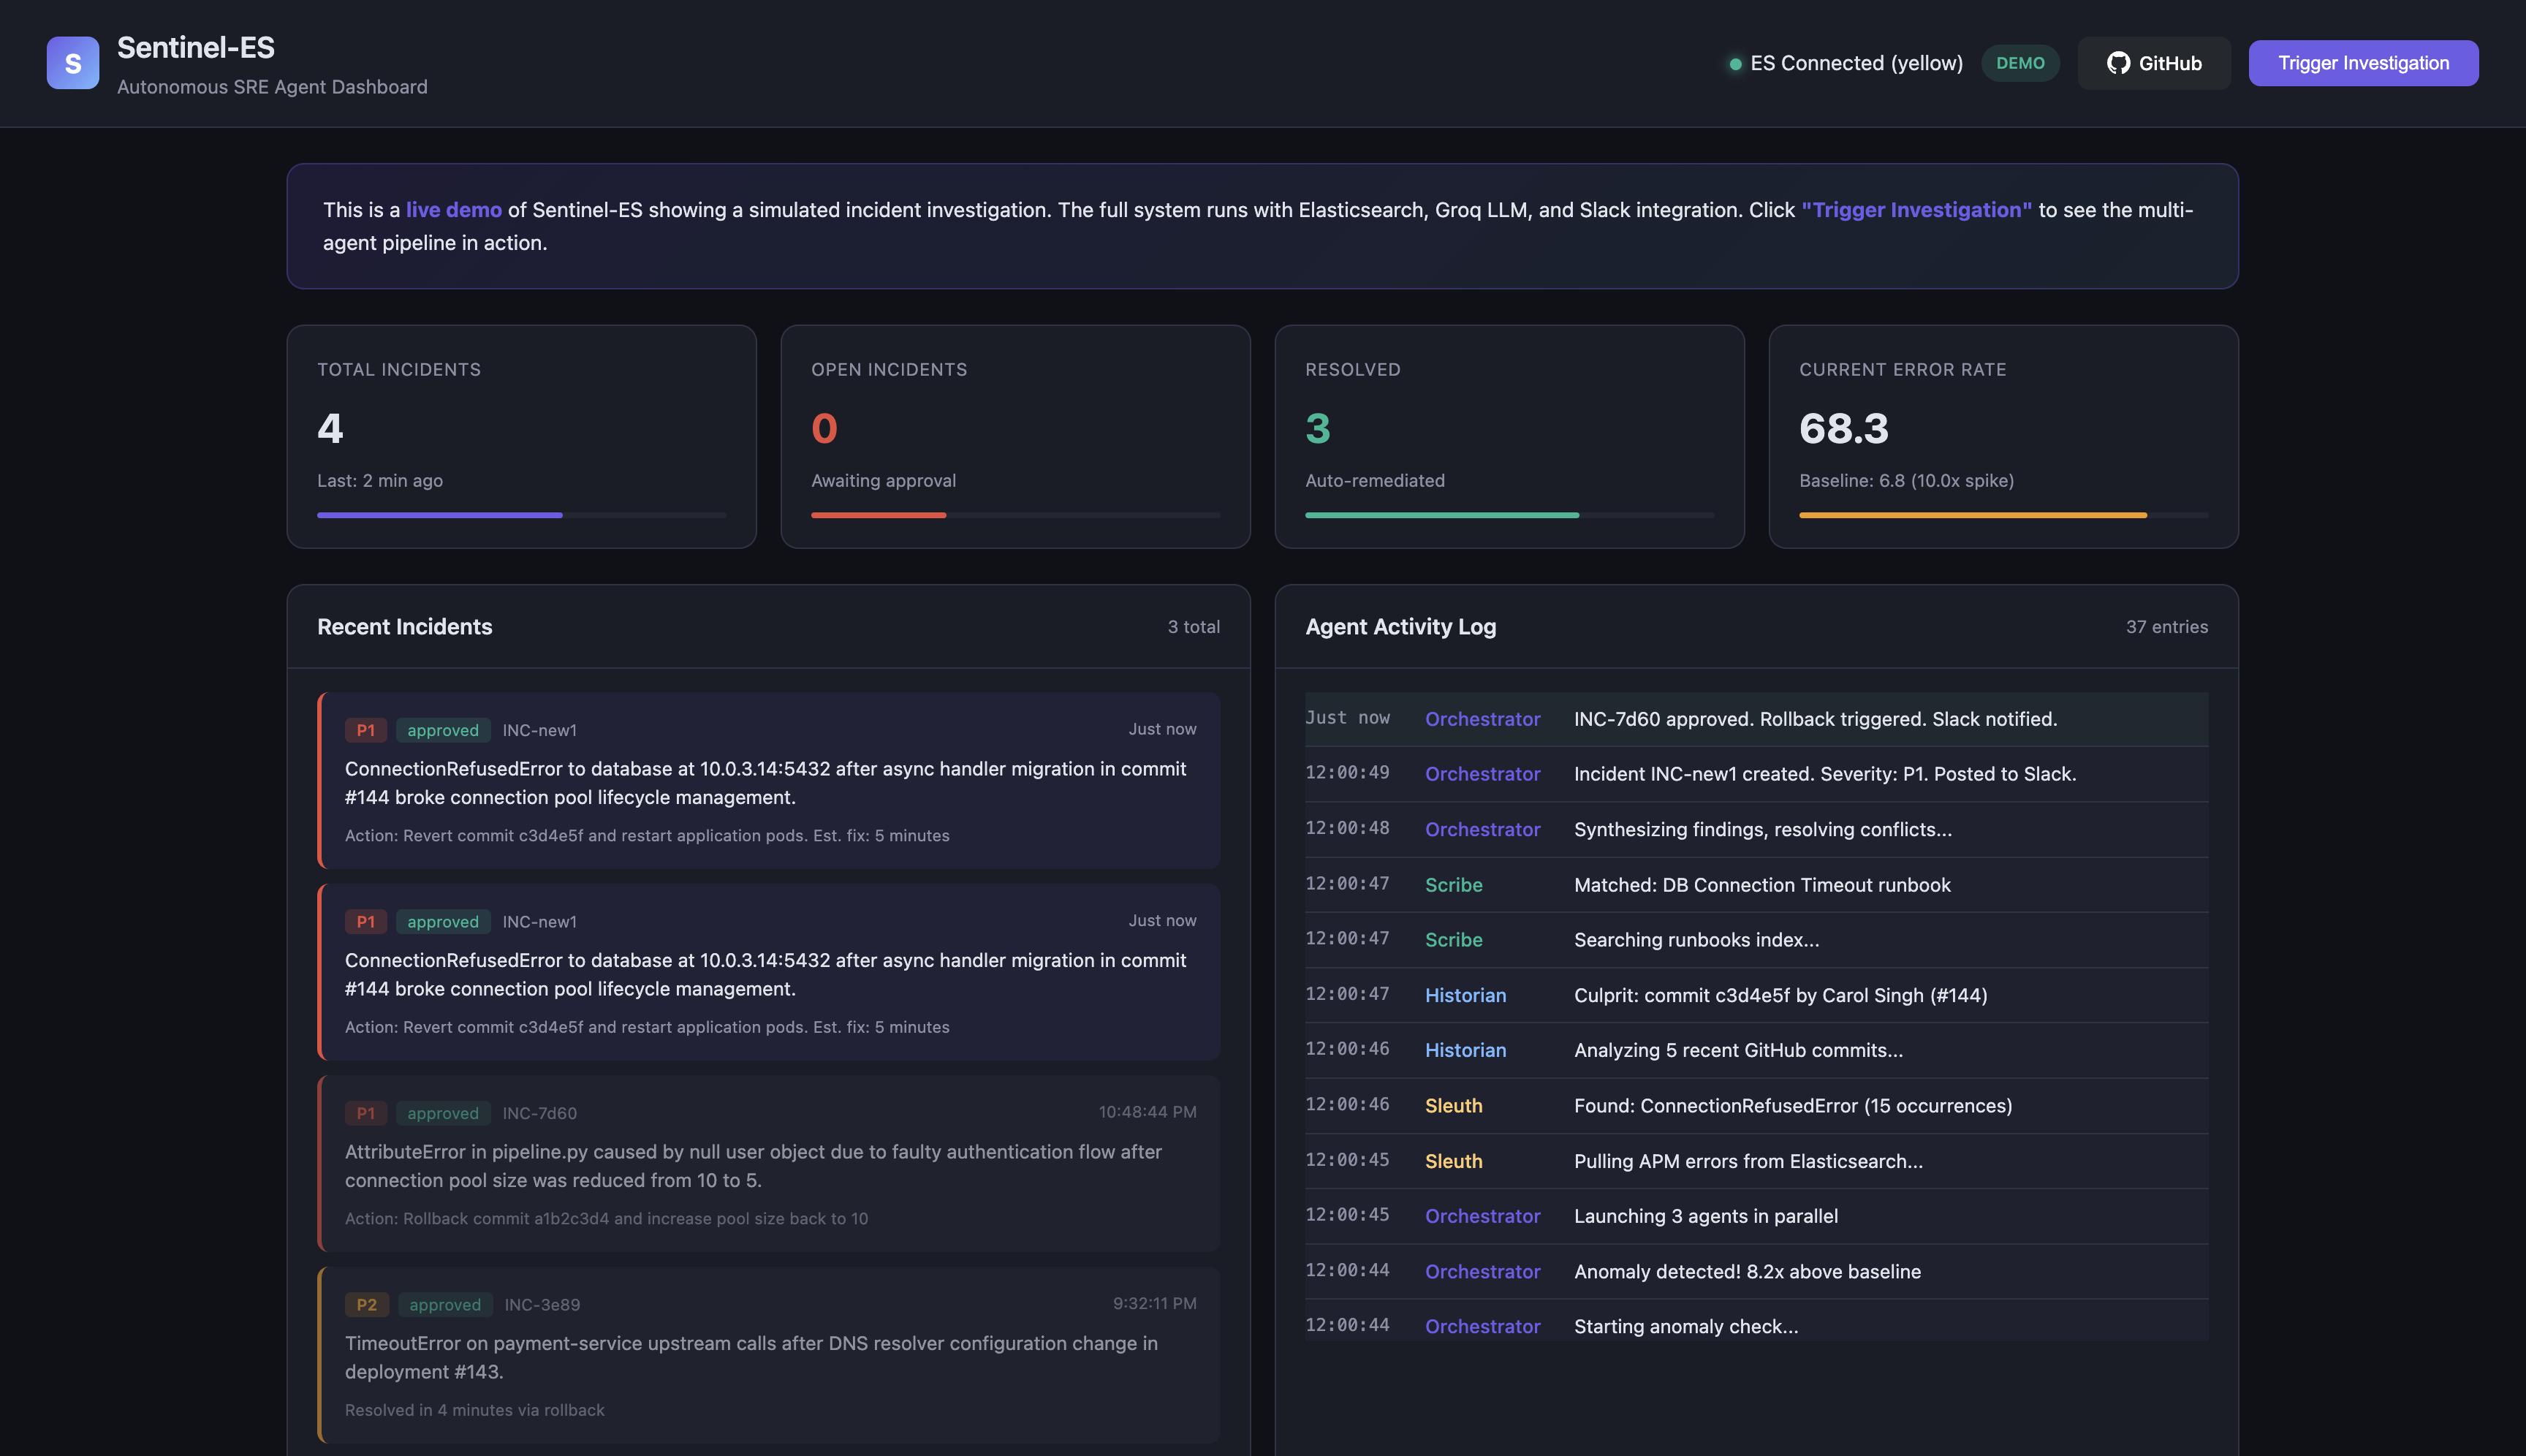
Task: Select the INC-3e89 TimeoutError incident card
Action: pyautogui.click(x=768, y=1356)
